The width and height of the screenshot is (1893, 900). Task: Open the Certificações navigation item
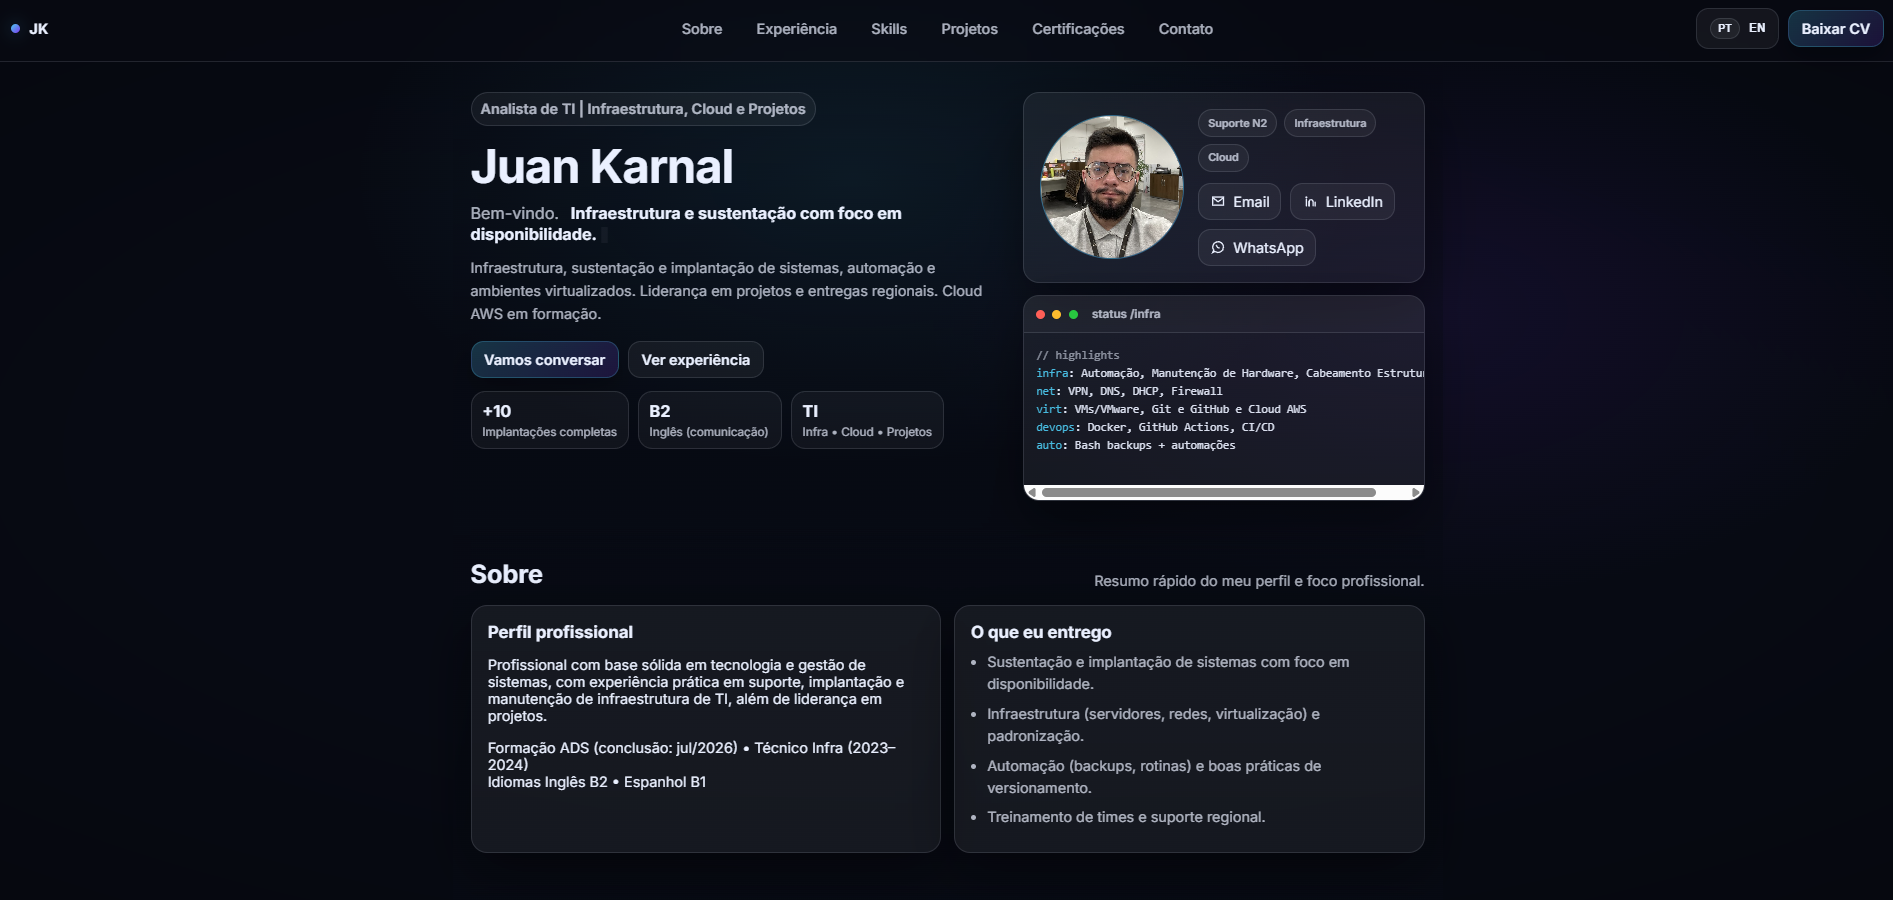click(x=1077, y=29)
